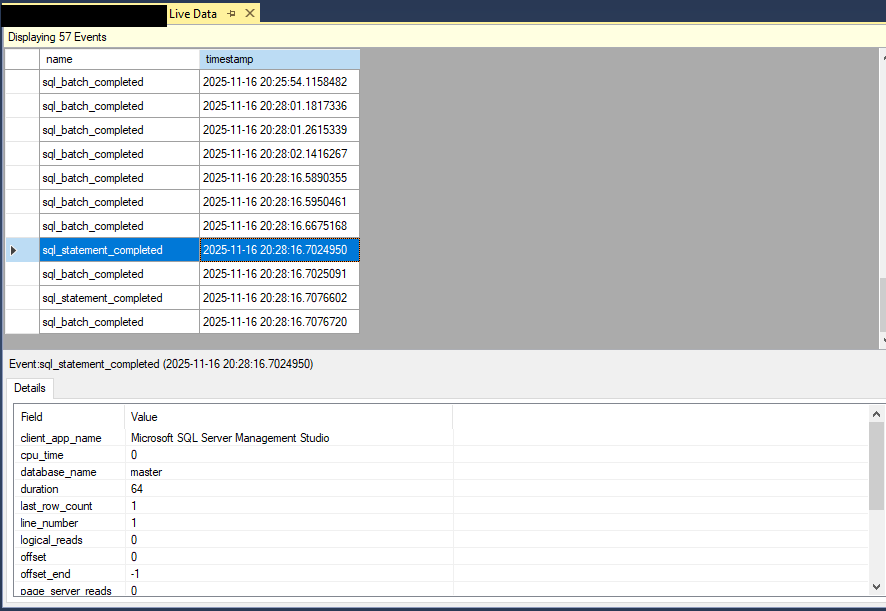Select the Details tab
This screenshot has width=886, height=611.
(29, 388)
